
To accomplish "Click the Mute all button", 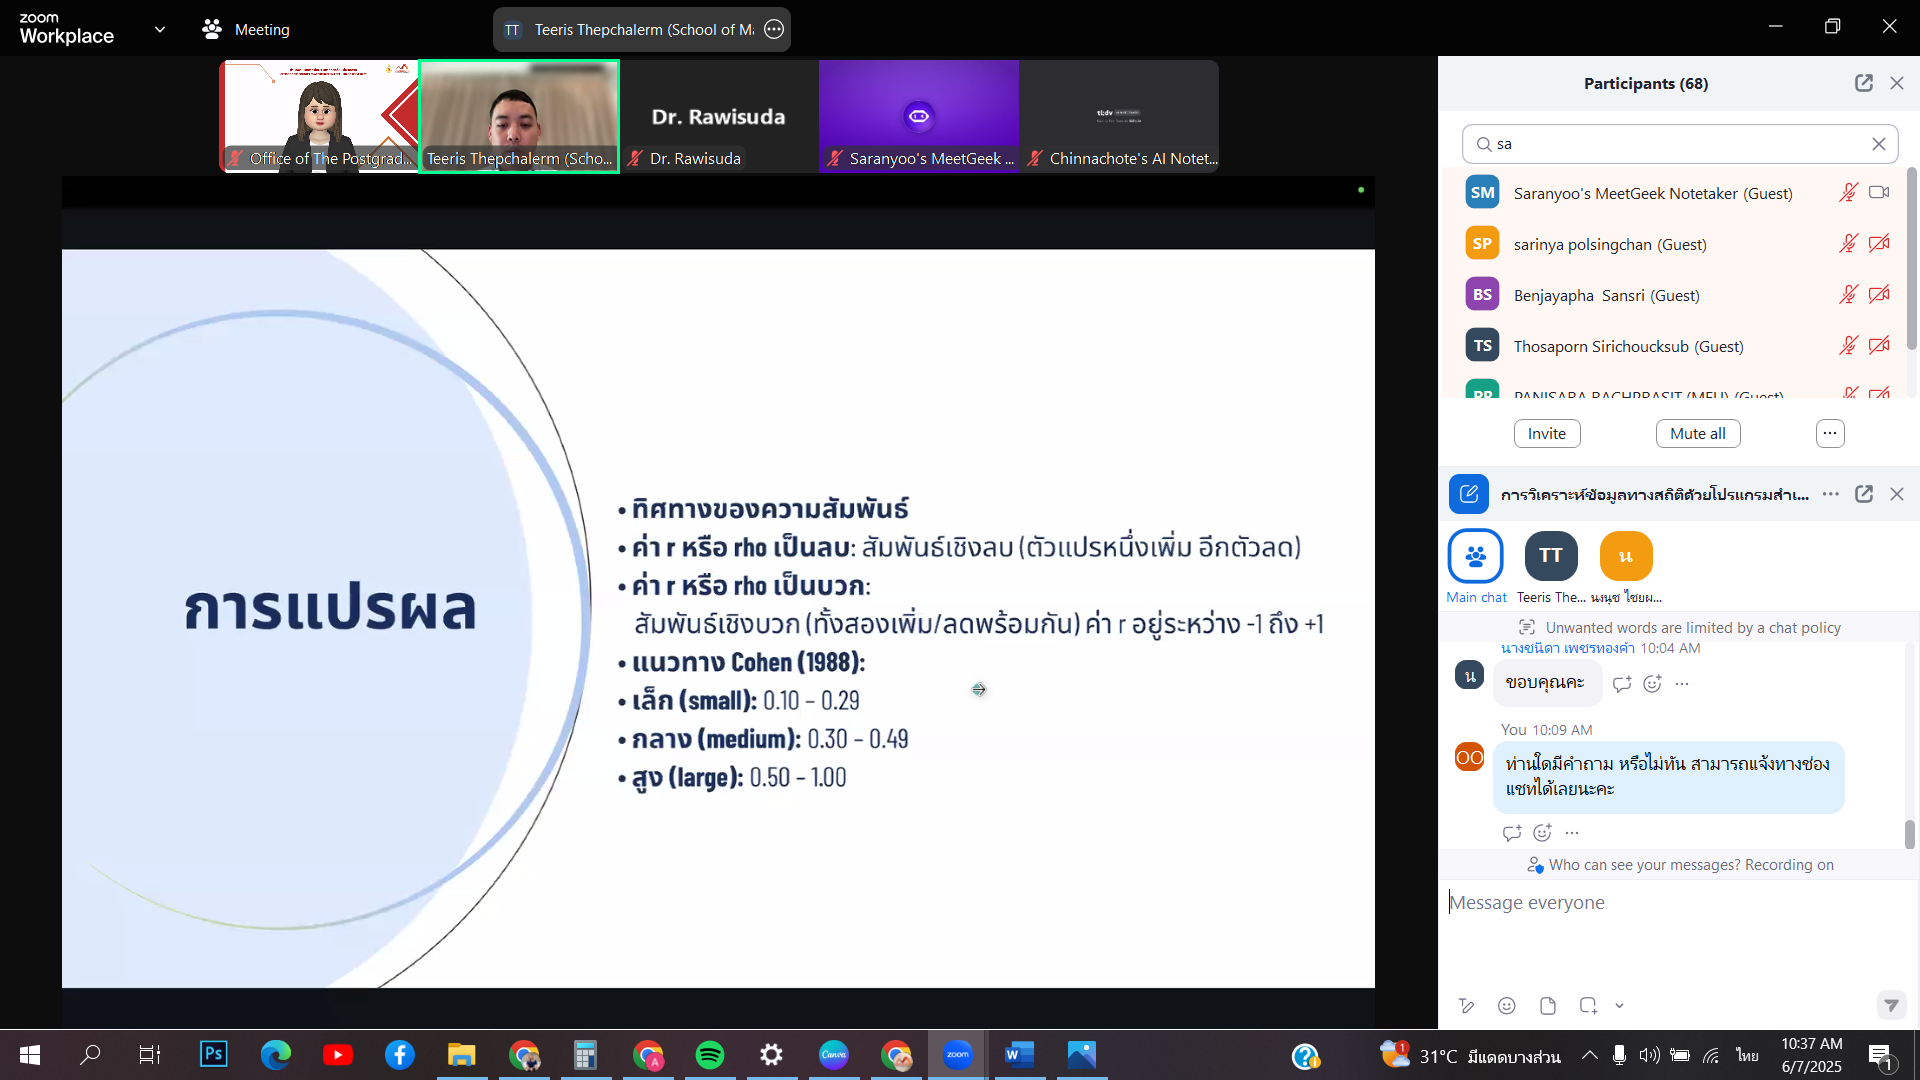I will coord(1697,433).
